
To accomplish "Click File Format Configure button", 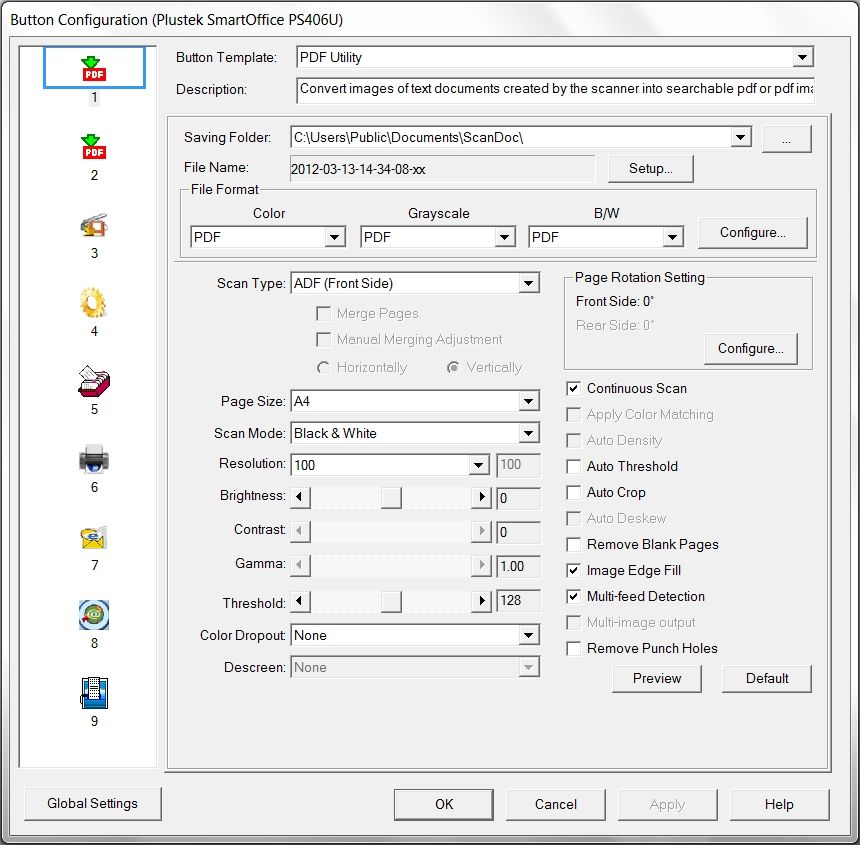I will (x=752, y=232).
